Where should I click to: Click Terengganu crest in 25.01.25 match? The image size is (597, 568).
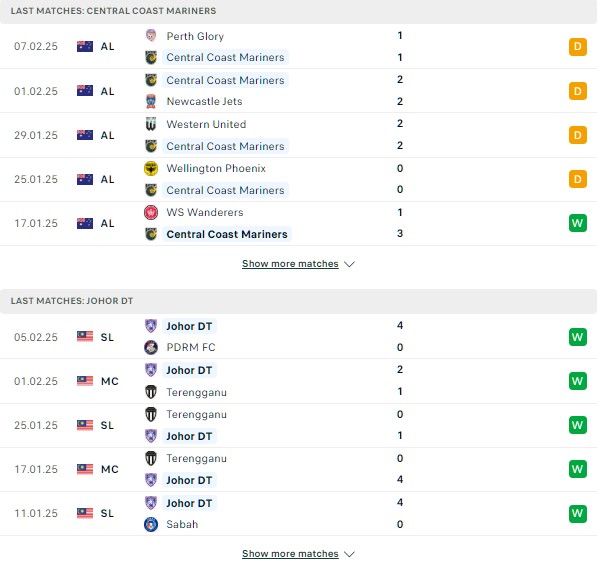point(151,414)
